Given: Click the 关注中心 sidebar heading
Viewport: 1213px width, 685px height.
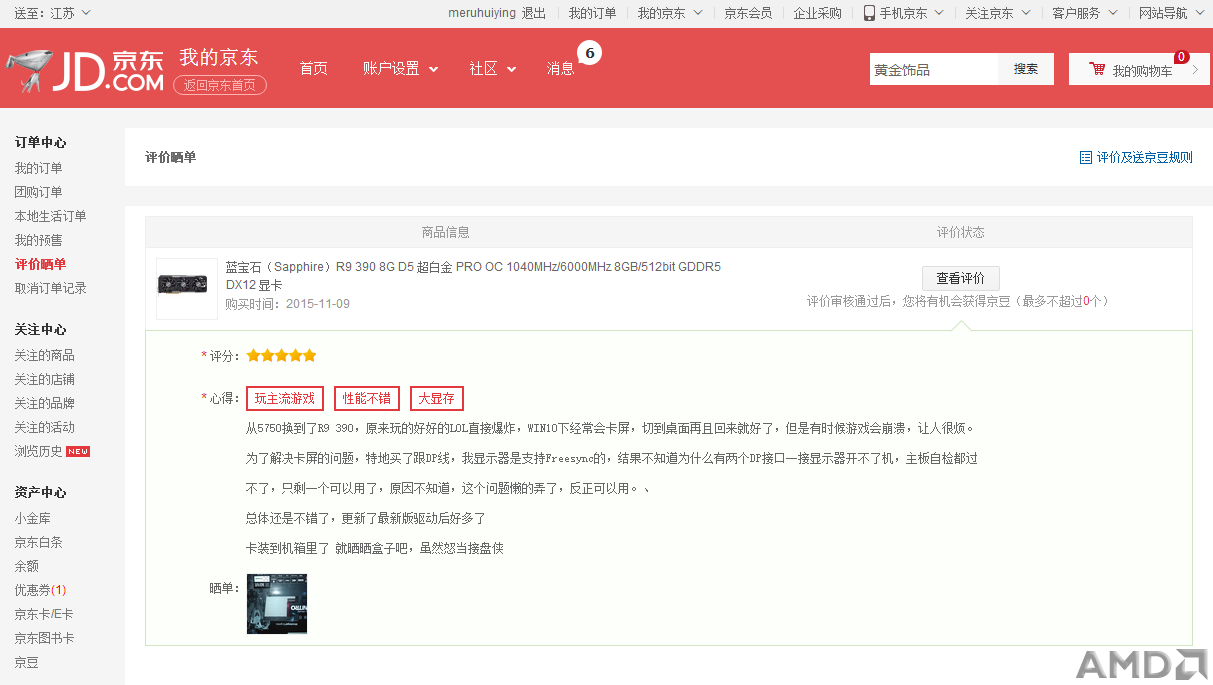Looking at the screenshot, I should tap(40, 329).
